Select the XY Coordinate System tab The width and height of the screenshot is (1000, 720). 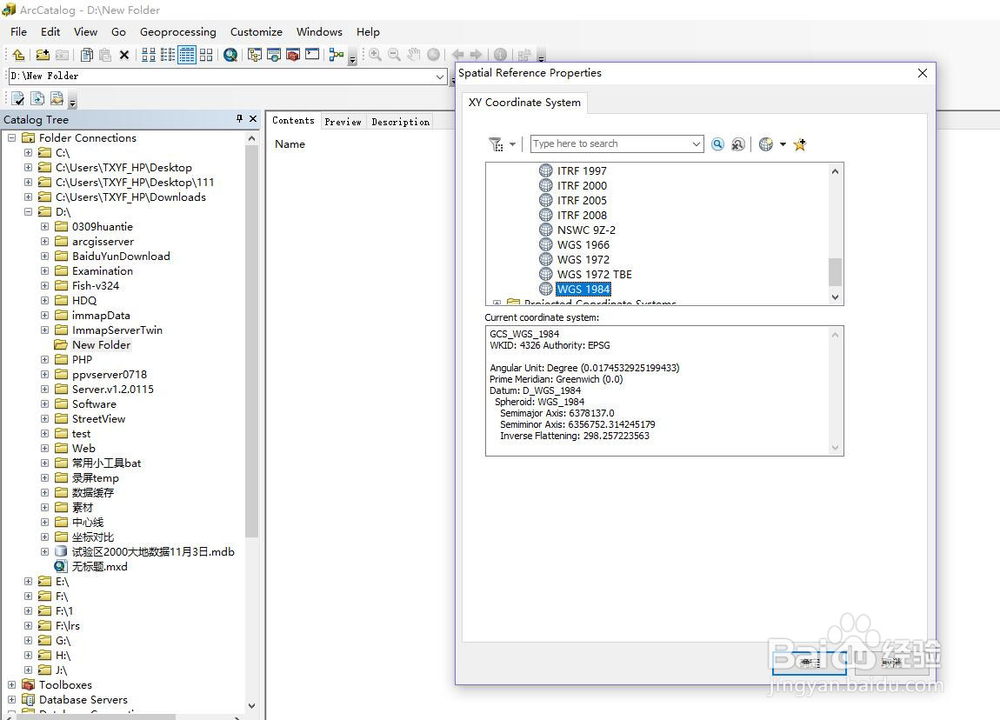[x=524, y=103]
